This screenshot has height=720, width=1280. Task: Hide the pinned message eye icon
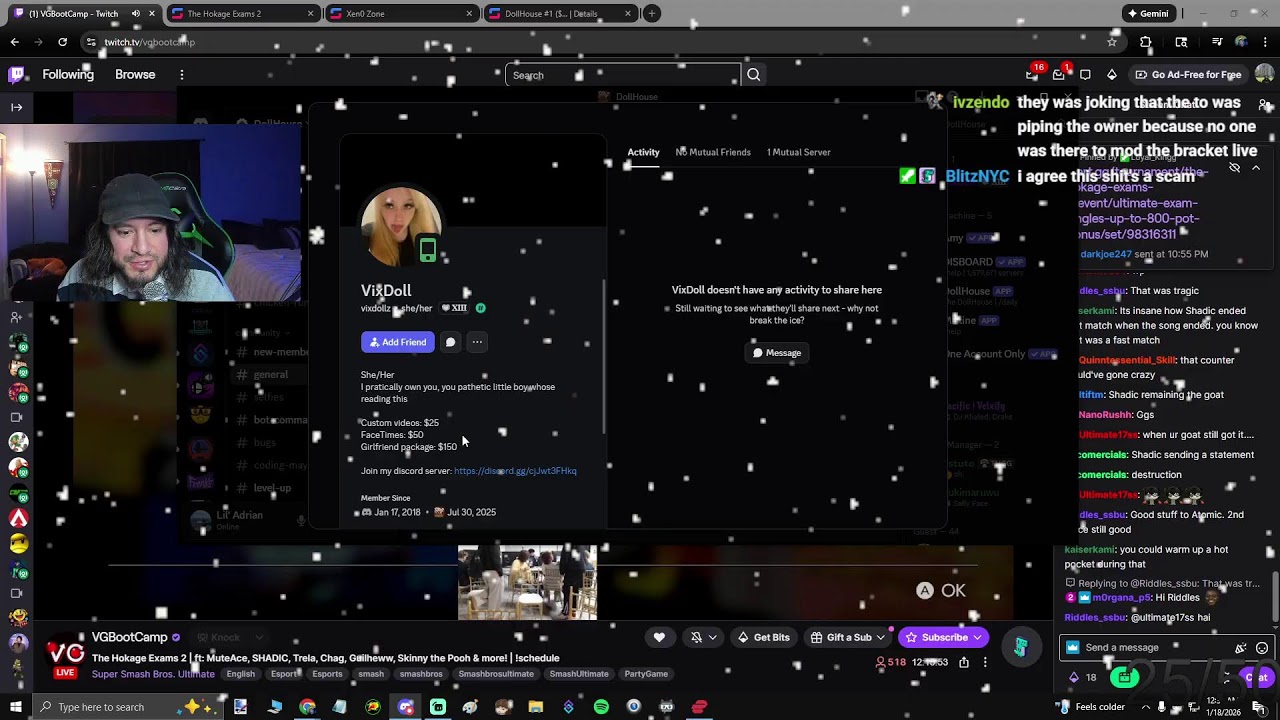(x=1234, y=168)
